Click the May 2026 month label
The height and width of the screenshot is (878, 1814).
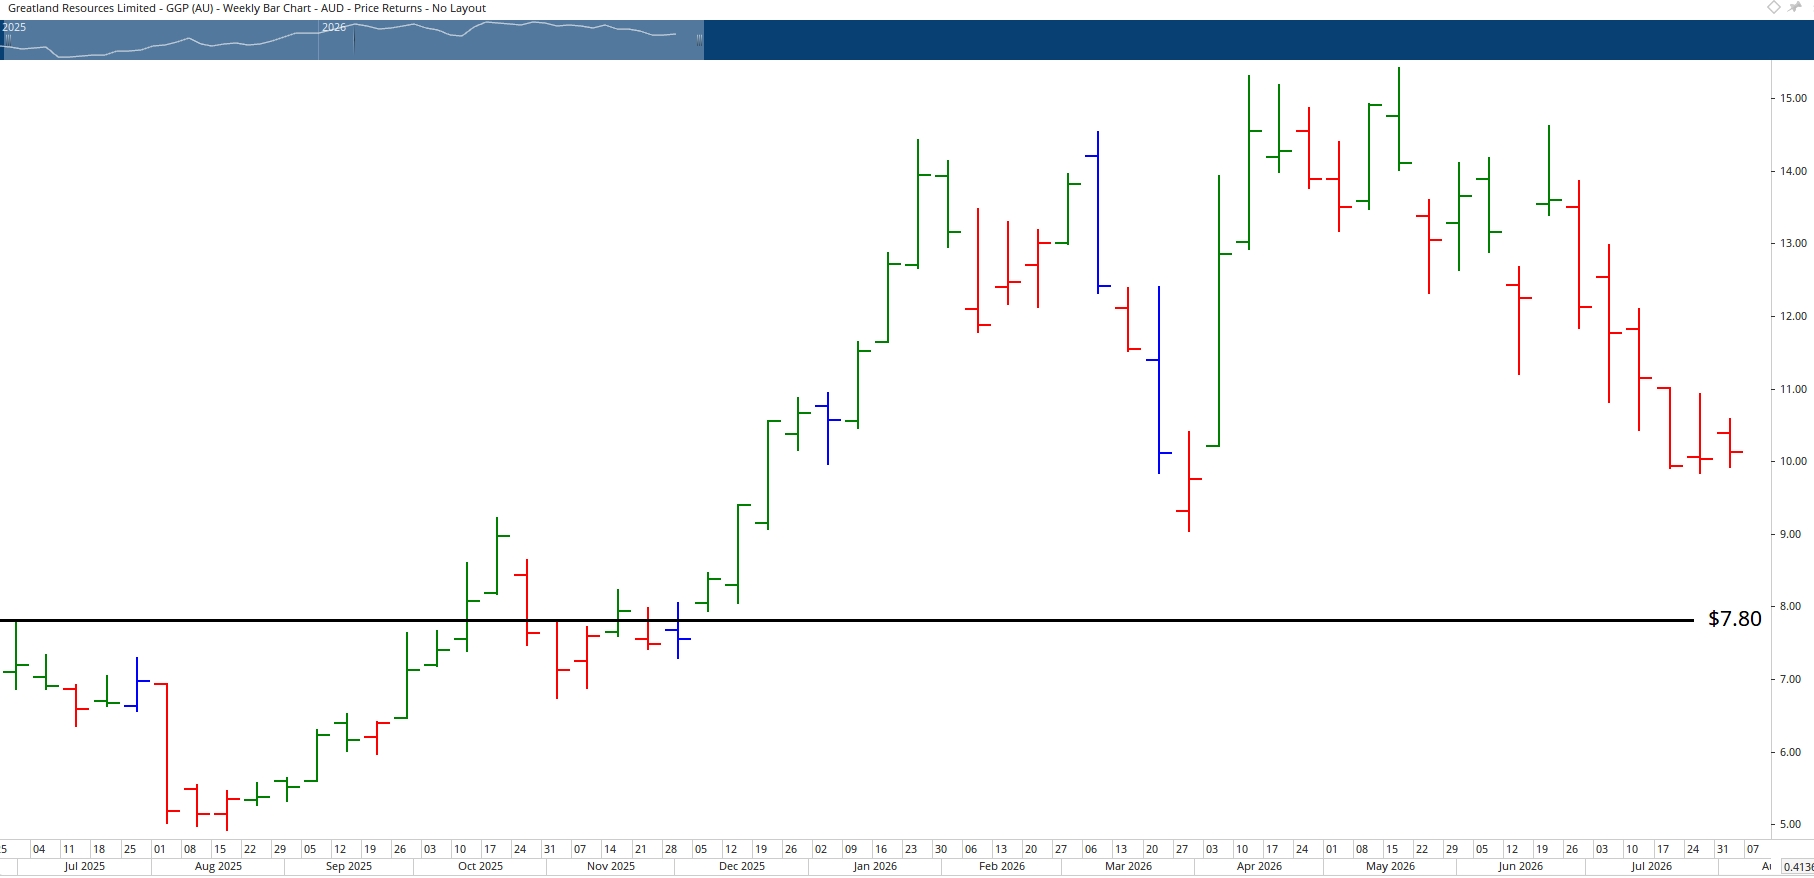click(x=1390, y=866)
